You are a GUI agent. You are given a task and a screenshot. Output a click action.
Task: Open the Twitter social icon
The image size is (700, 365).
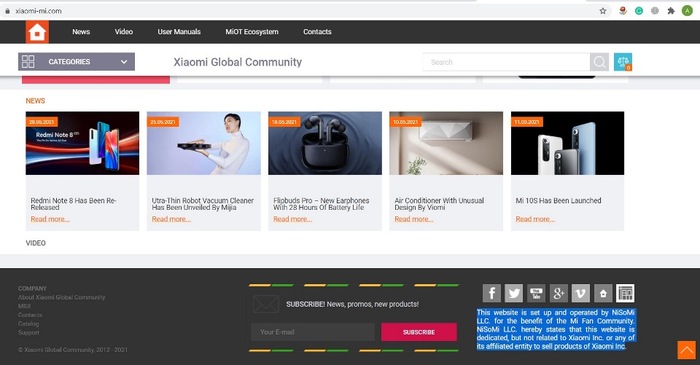pos(514,293)
